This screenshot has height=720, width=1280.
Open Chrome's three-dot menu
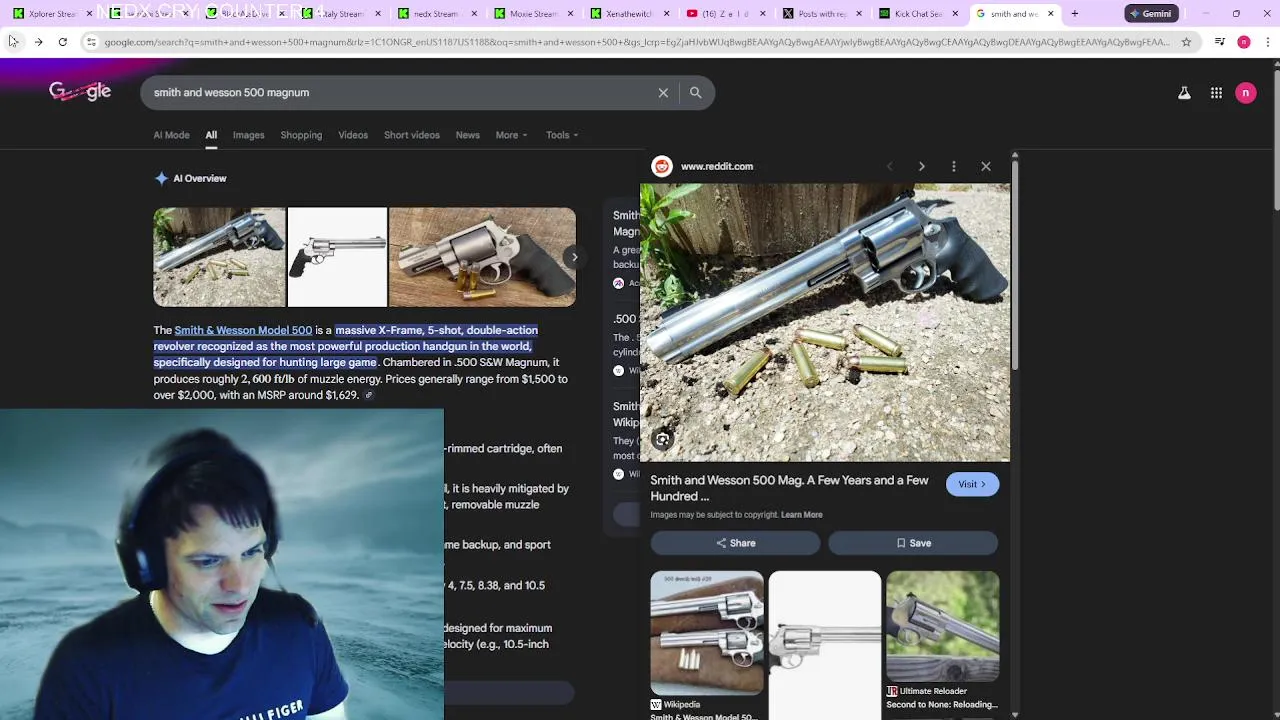(1267, 42)
